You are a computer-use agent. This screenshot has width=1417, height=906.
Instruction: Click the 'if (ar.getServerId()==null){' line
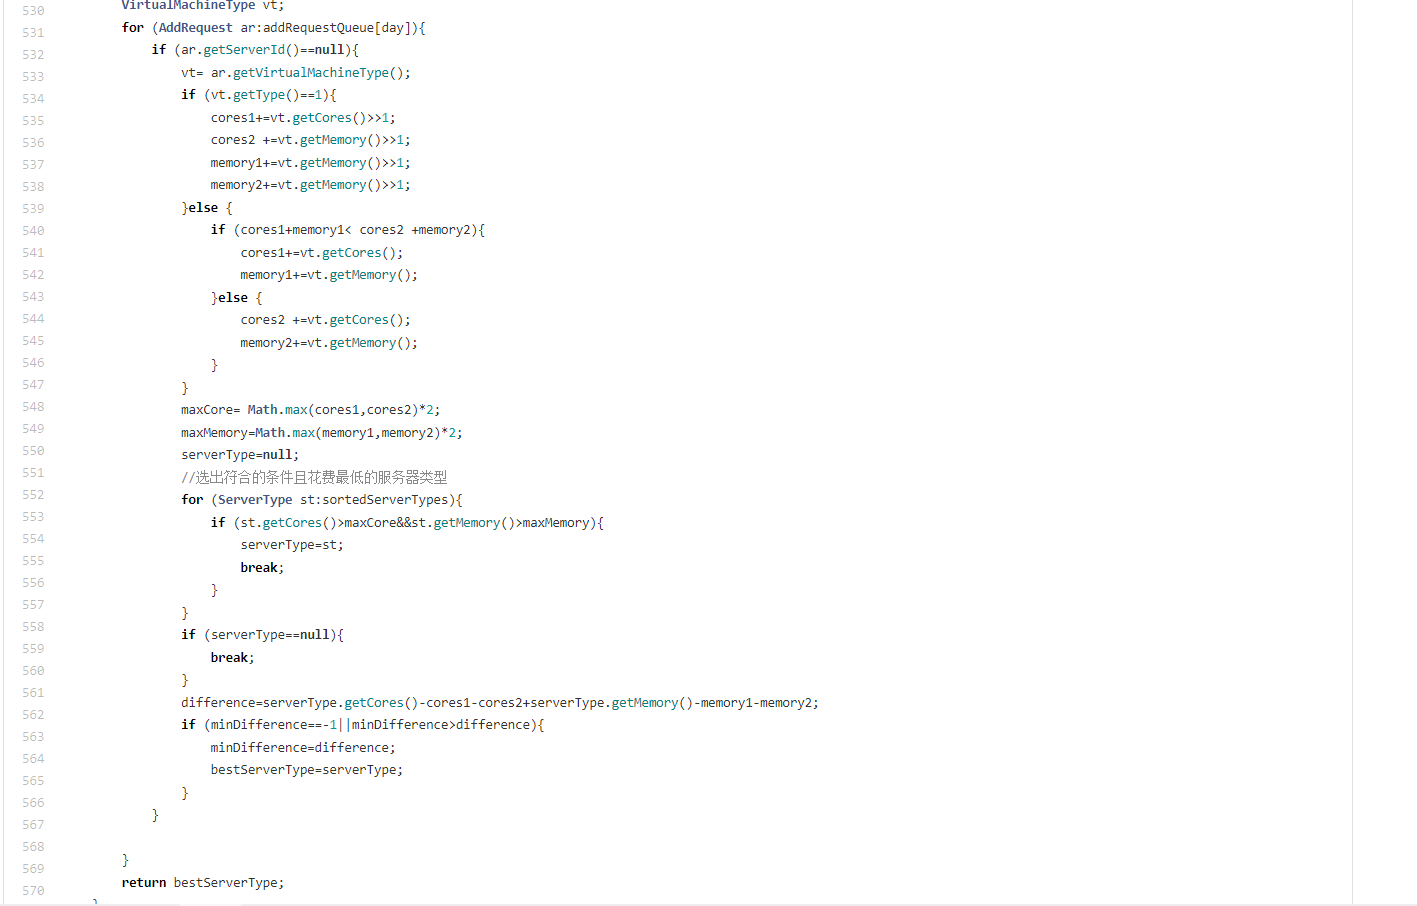pos(255,50)
